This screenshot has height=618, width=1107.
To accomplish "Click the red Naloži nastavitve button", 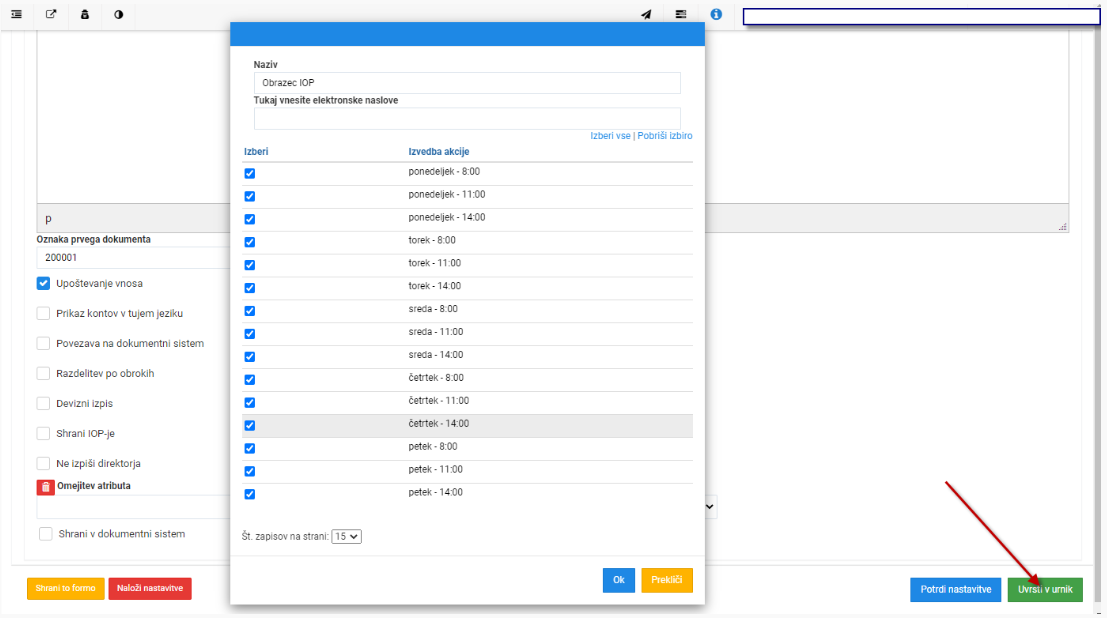I will (x=150, y=588).
